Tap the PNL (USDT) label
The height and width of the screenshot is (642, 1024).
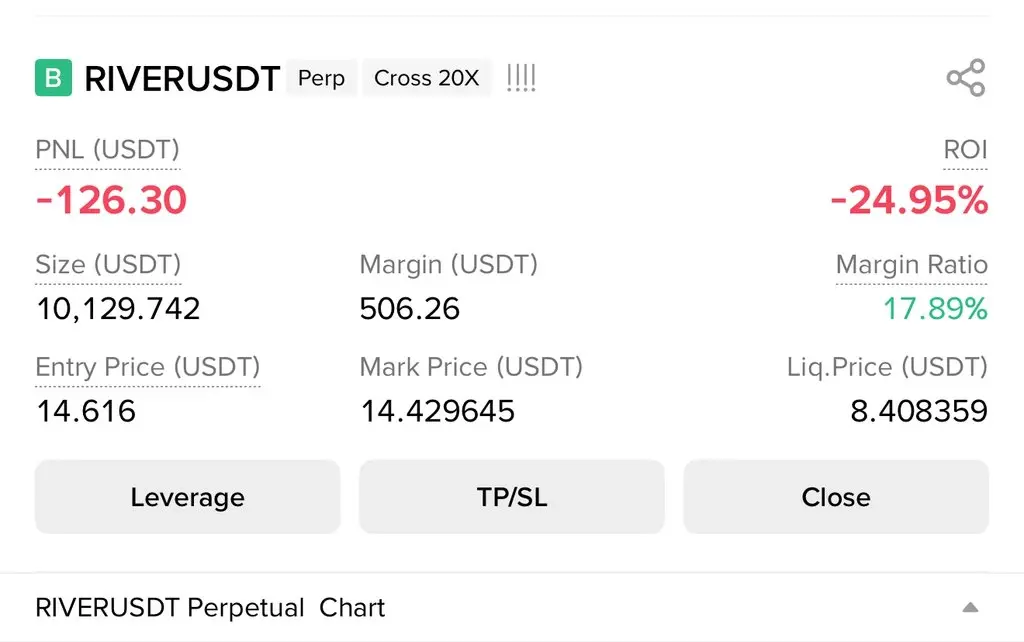108,150
